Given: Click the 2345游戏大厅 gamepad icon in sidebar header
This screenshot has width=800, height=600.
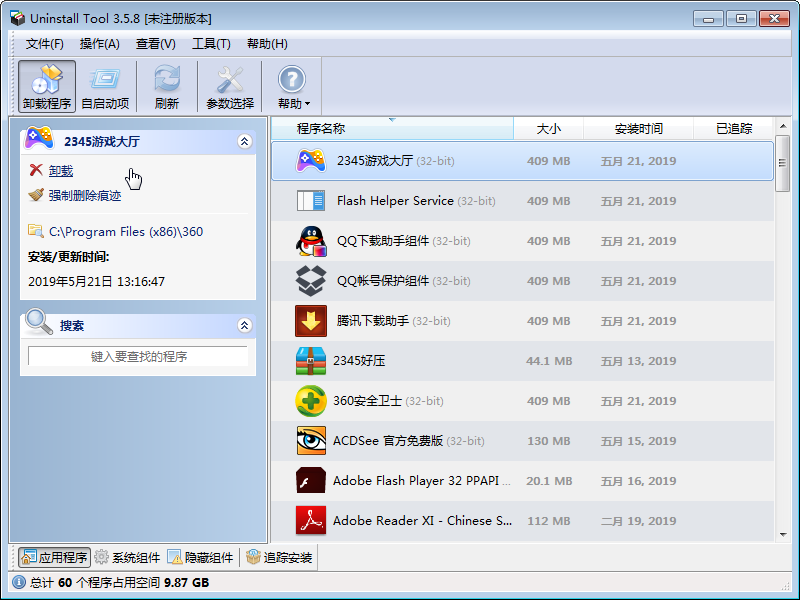Looking at the screenshot, I should pos(39,138).
